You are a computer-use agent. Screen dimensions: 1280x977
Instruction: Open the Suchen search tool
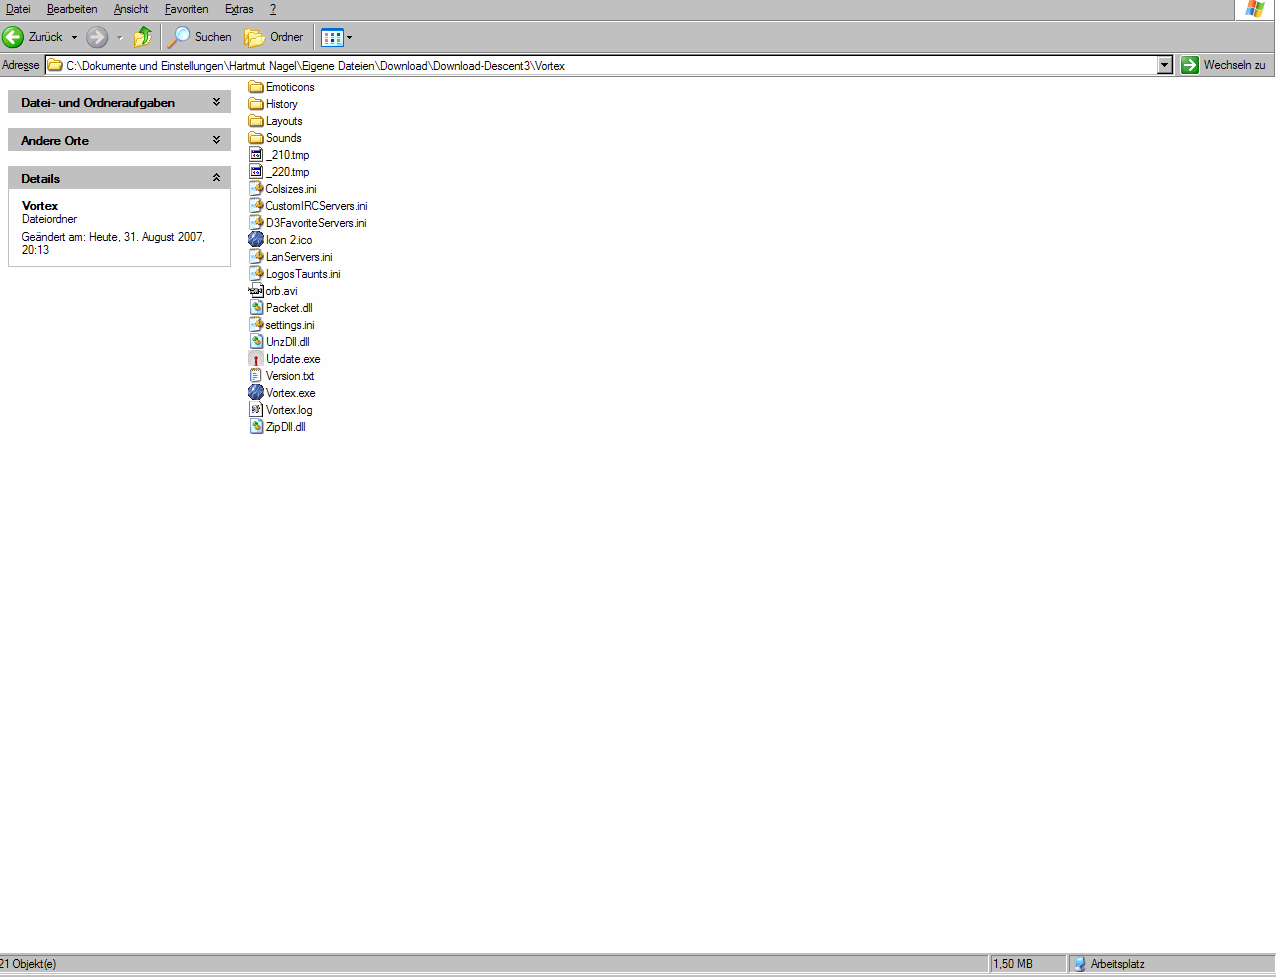200,37
